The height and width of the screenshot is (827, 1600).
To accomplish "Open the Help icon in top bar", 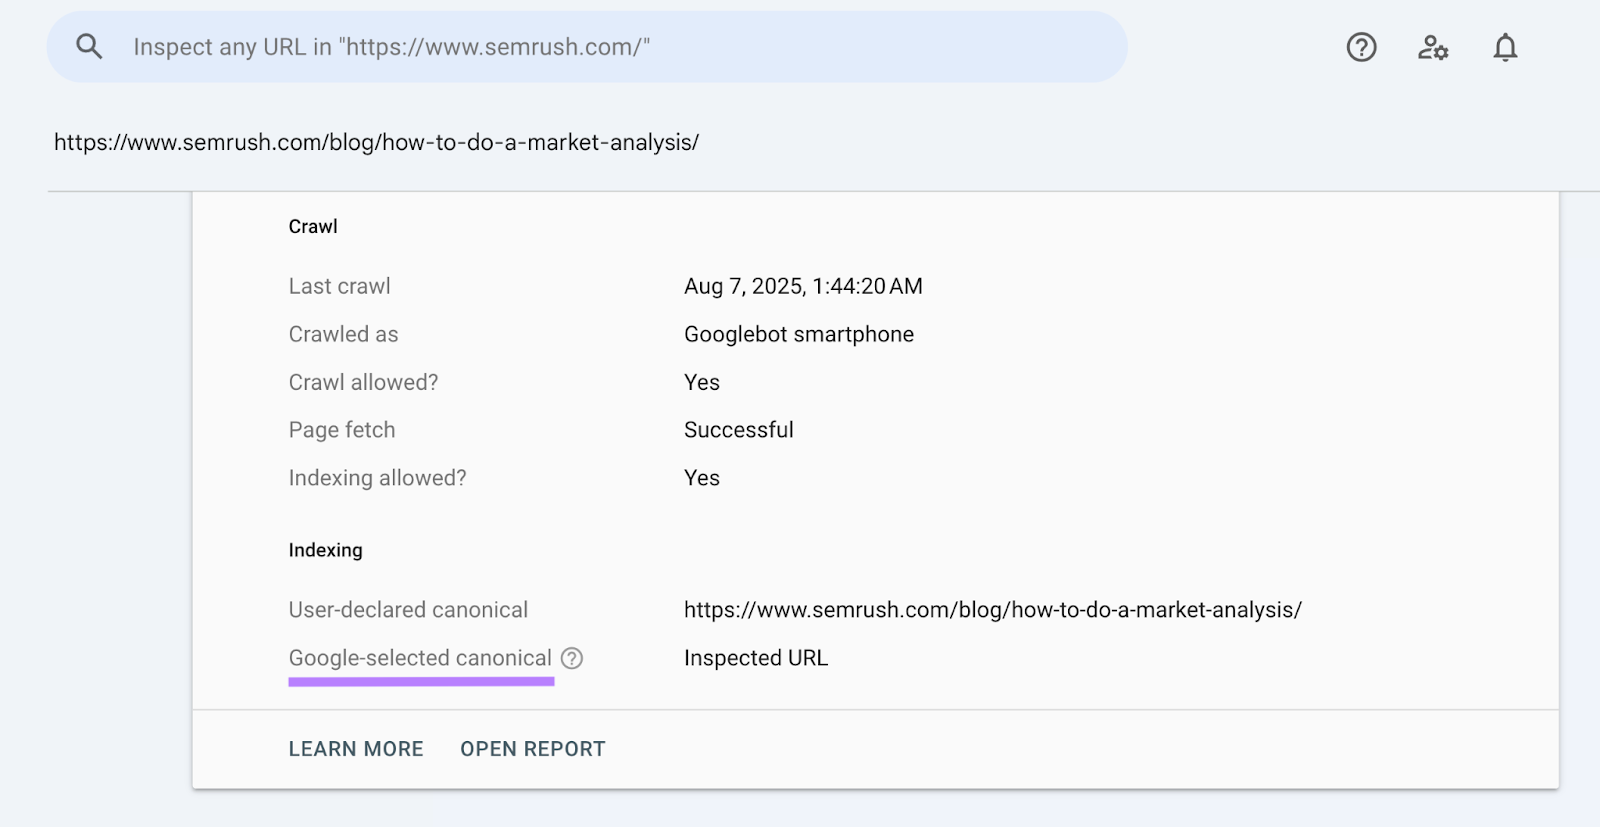I will pos(1361,47).
